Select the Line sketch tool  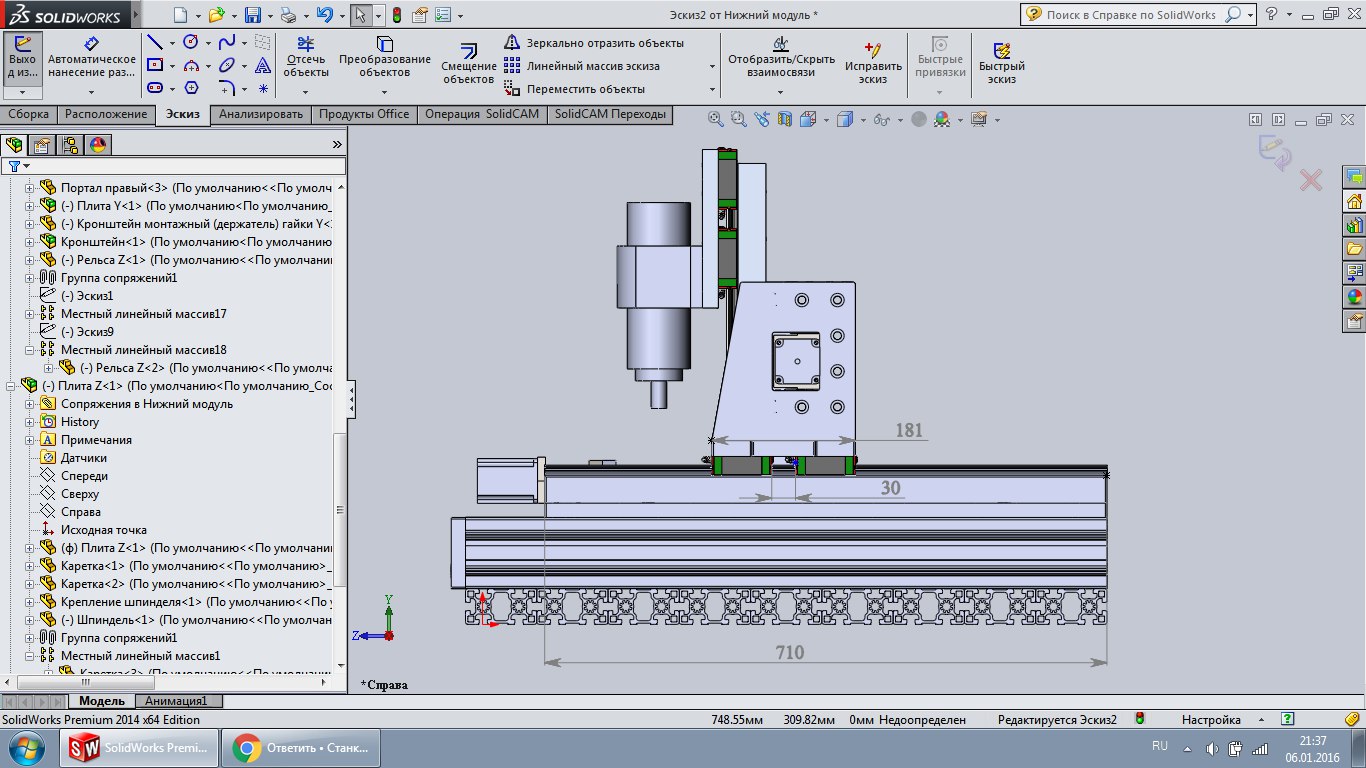[155, 42]
